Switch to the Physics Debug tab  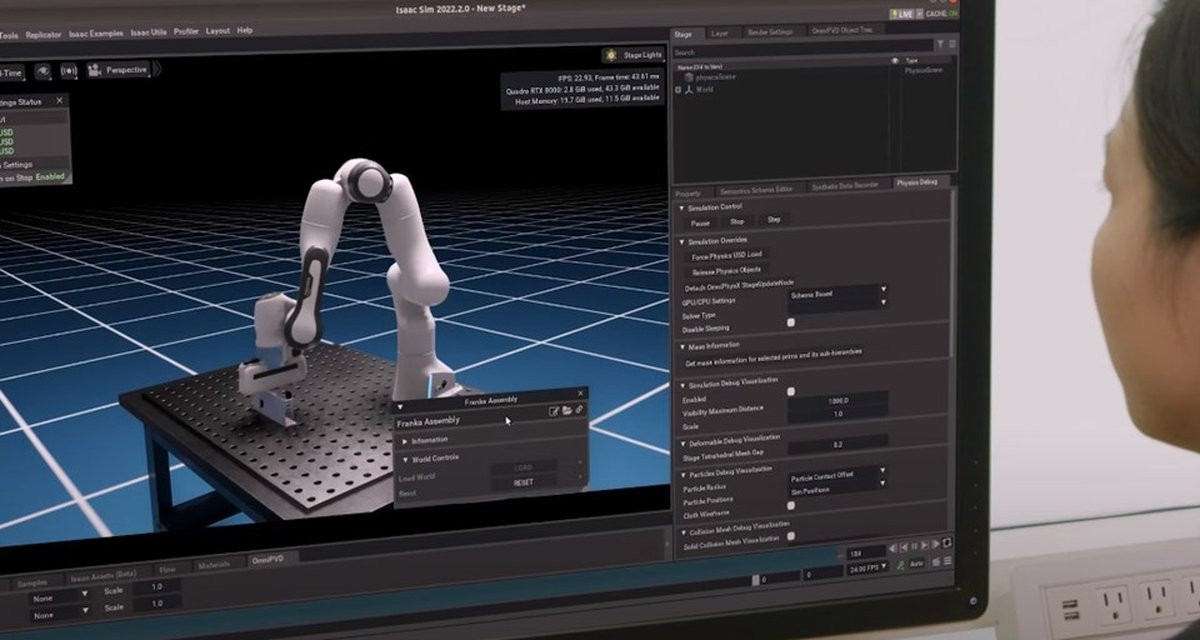point(917,183)
